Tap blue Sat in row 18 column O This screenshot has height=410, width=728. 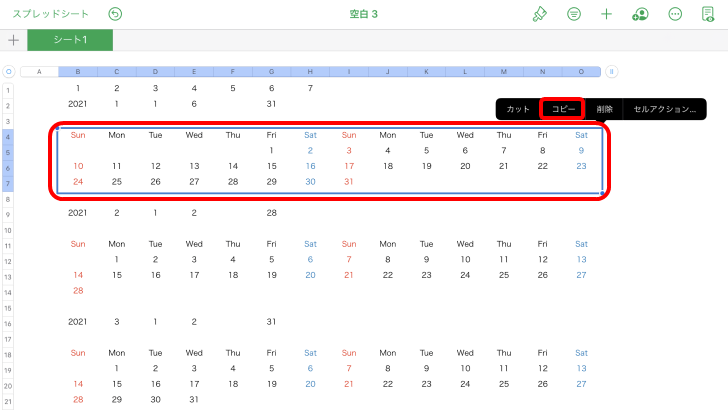click(x=581, y=353)
